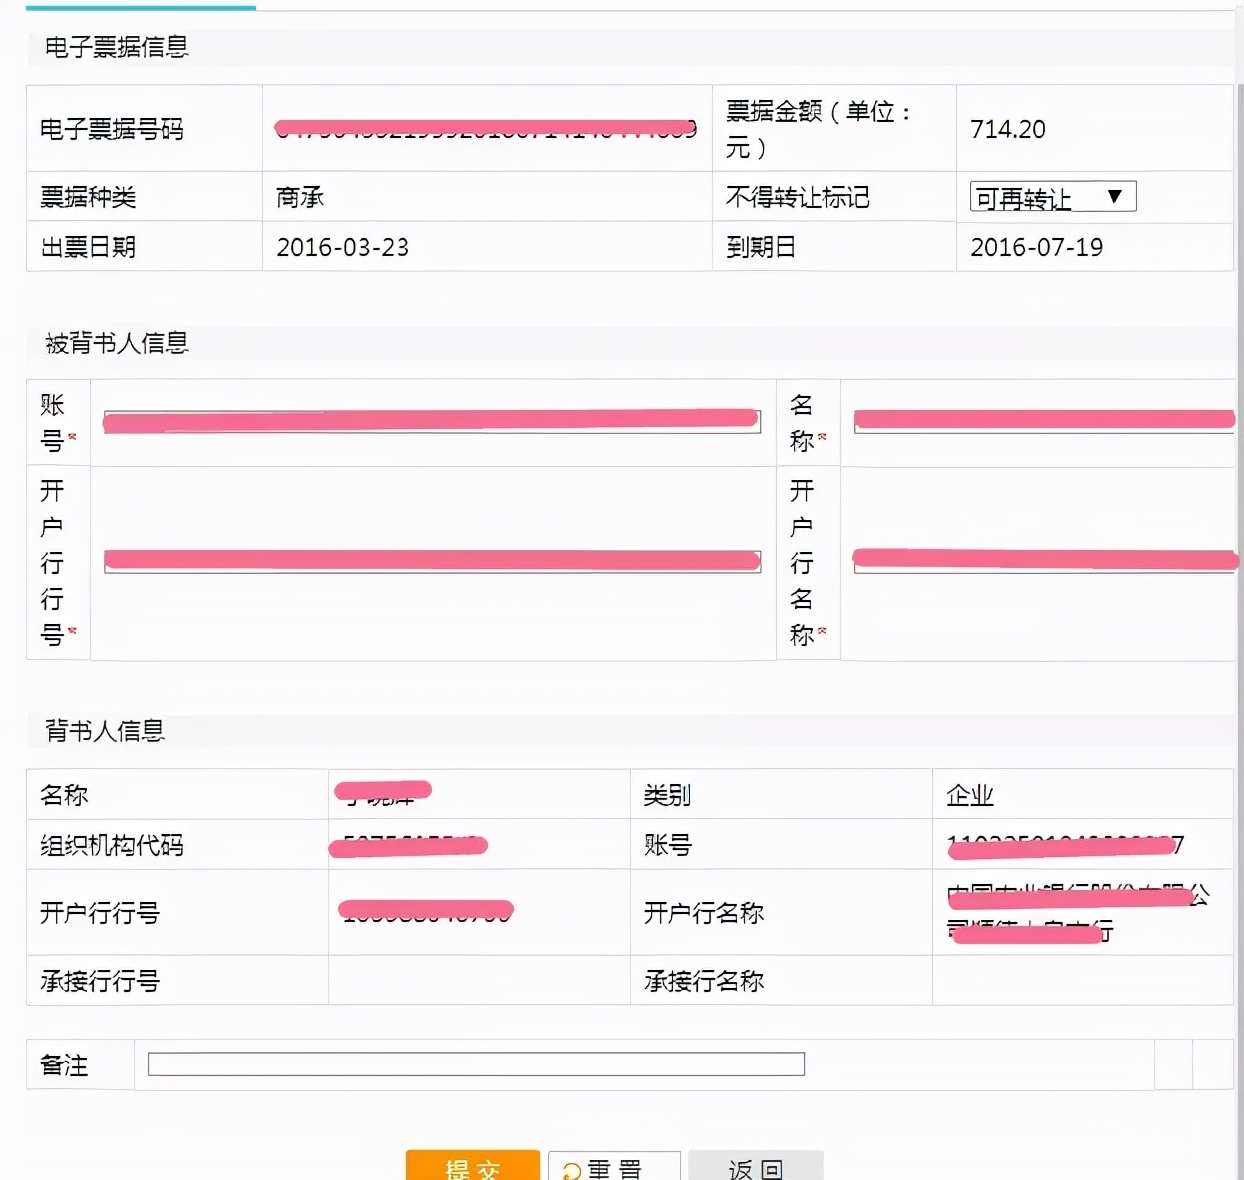Click the red asterisk next to 账号 field
This screenshot has height=1180, width=1244.
tap(74, 438)
